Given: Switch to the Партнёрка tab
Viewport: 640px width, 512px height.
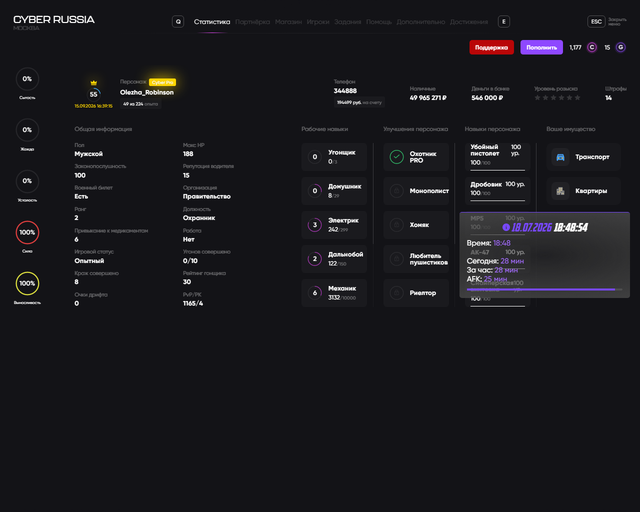Looking at the screenshot, I should [253, 22].
